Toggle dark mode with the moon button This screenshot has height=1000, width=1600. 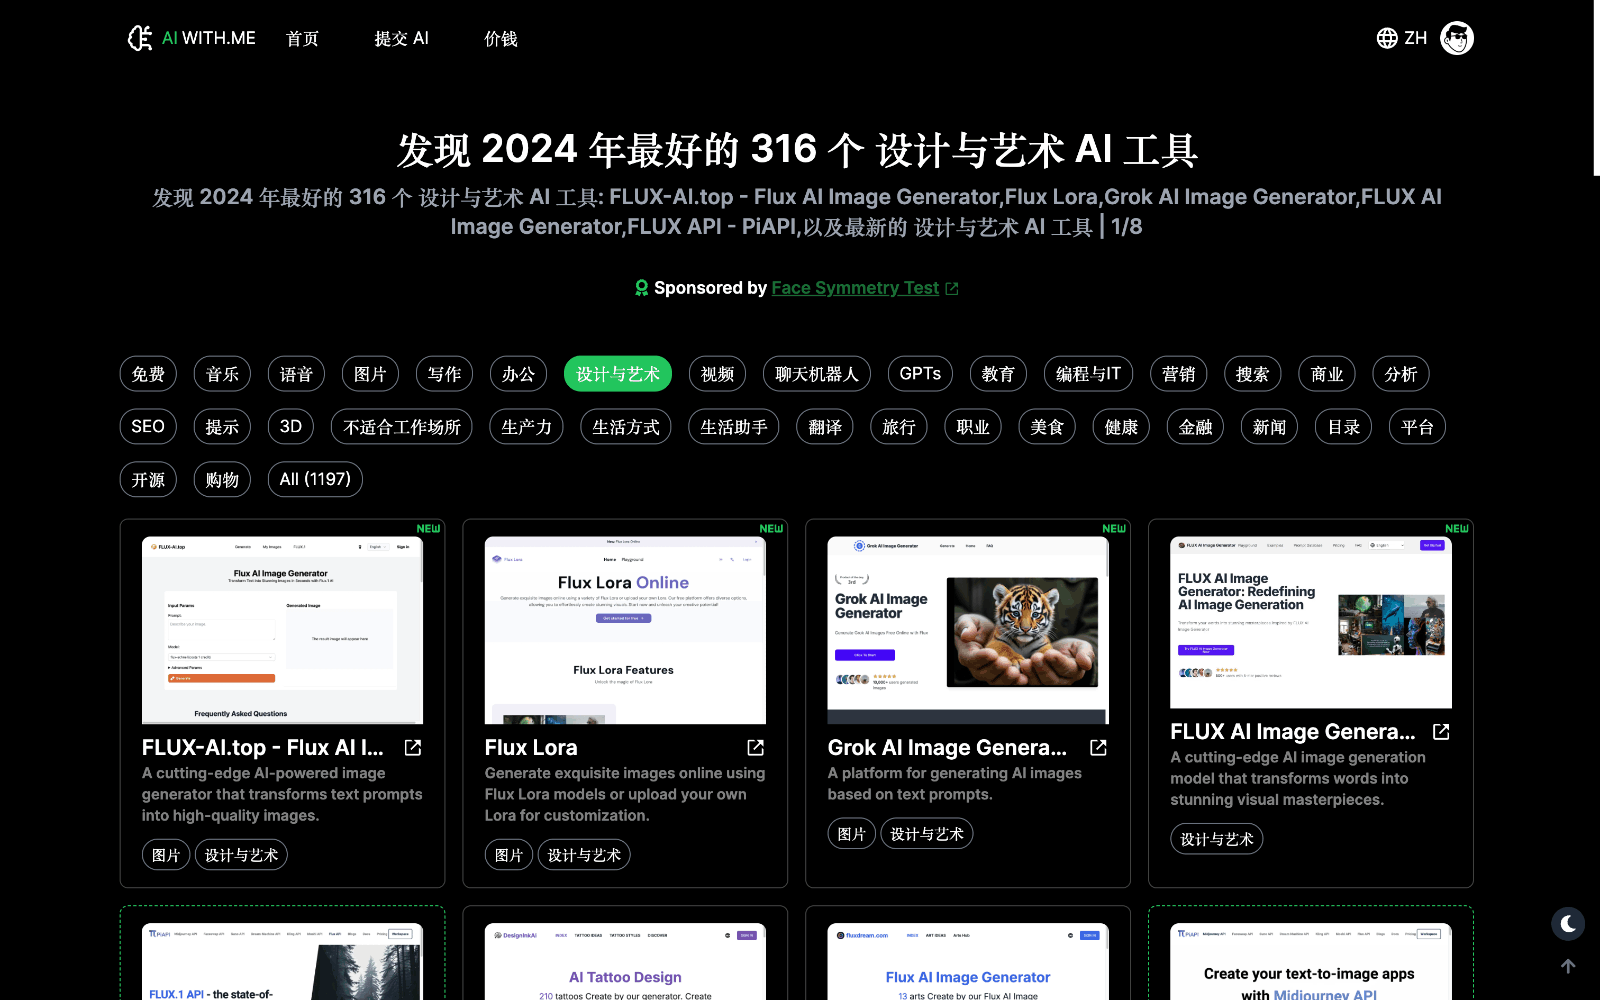[1567, 924]
